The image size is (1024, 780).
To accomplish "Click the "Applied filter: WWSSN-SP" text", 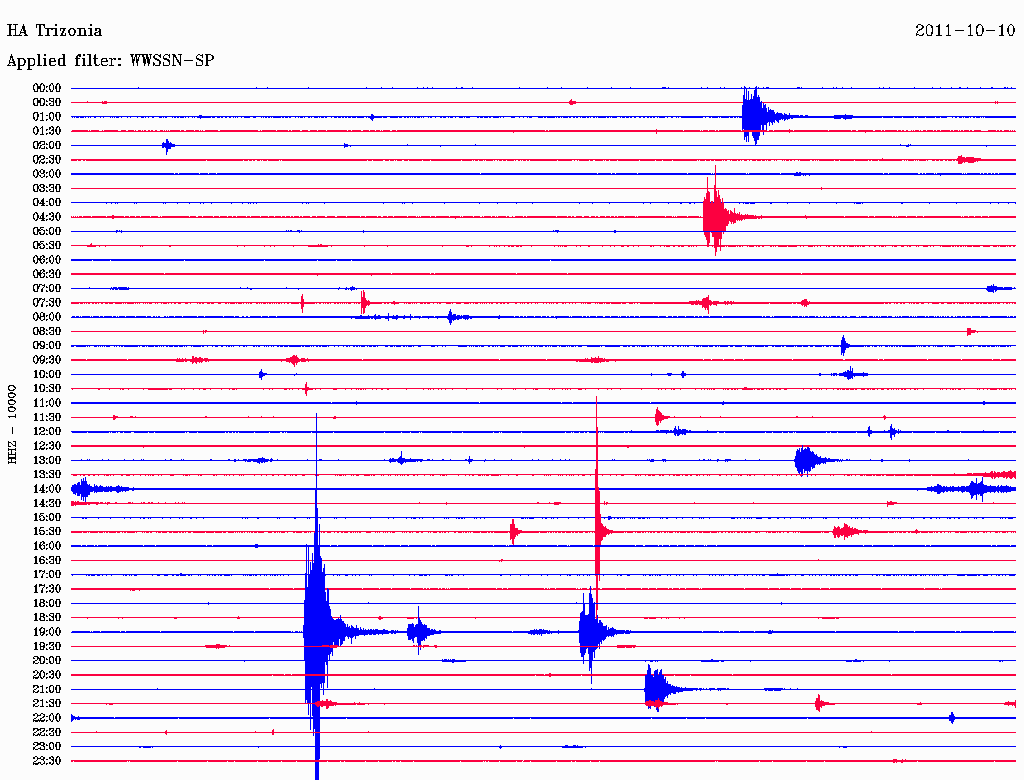I will coord(110,61).
